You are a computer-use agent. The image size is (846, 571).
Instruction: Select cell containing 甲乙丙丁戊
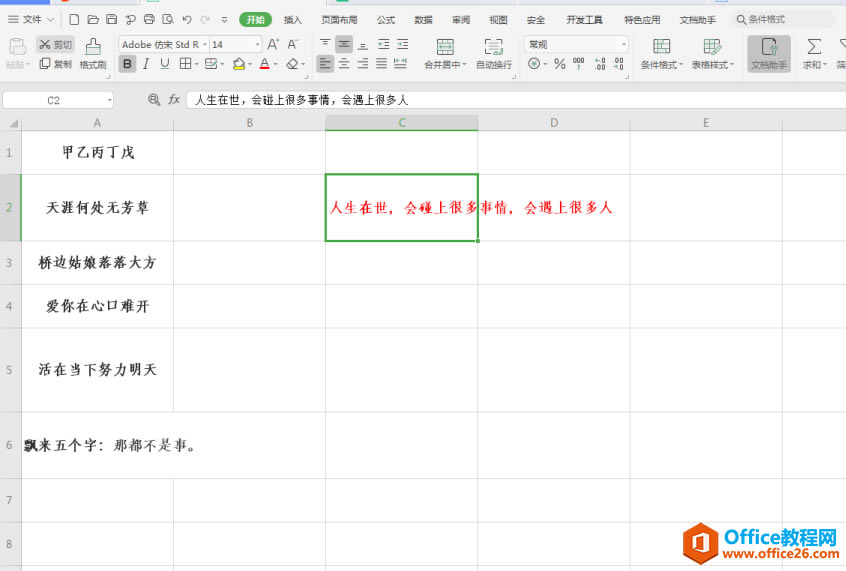point(98,153)
